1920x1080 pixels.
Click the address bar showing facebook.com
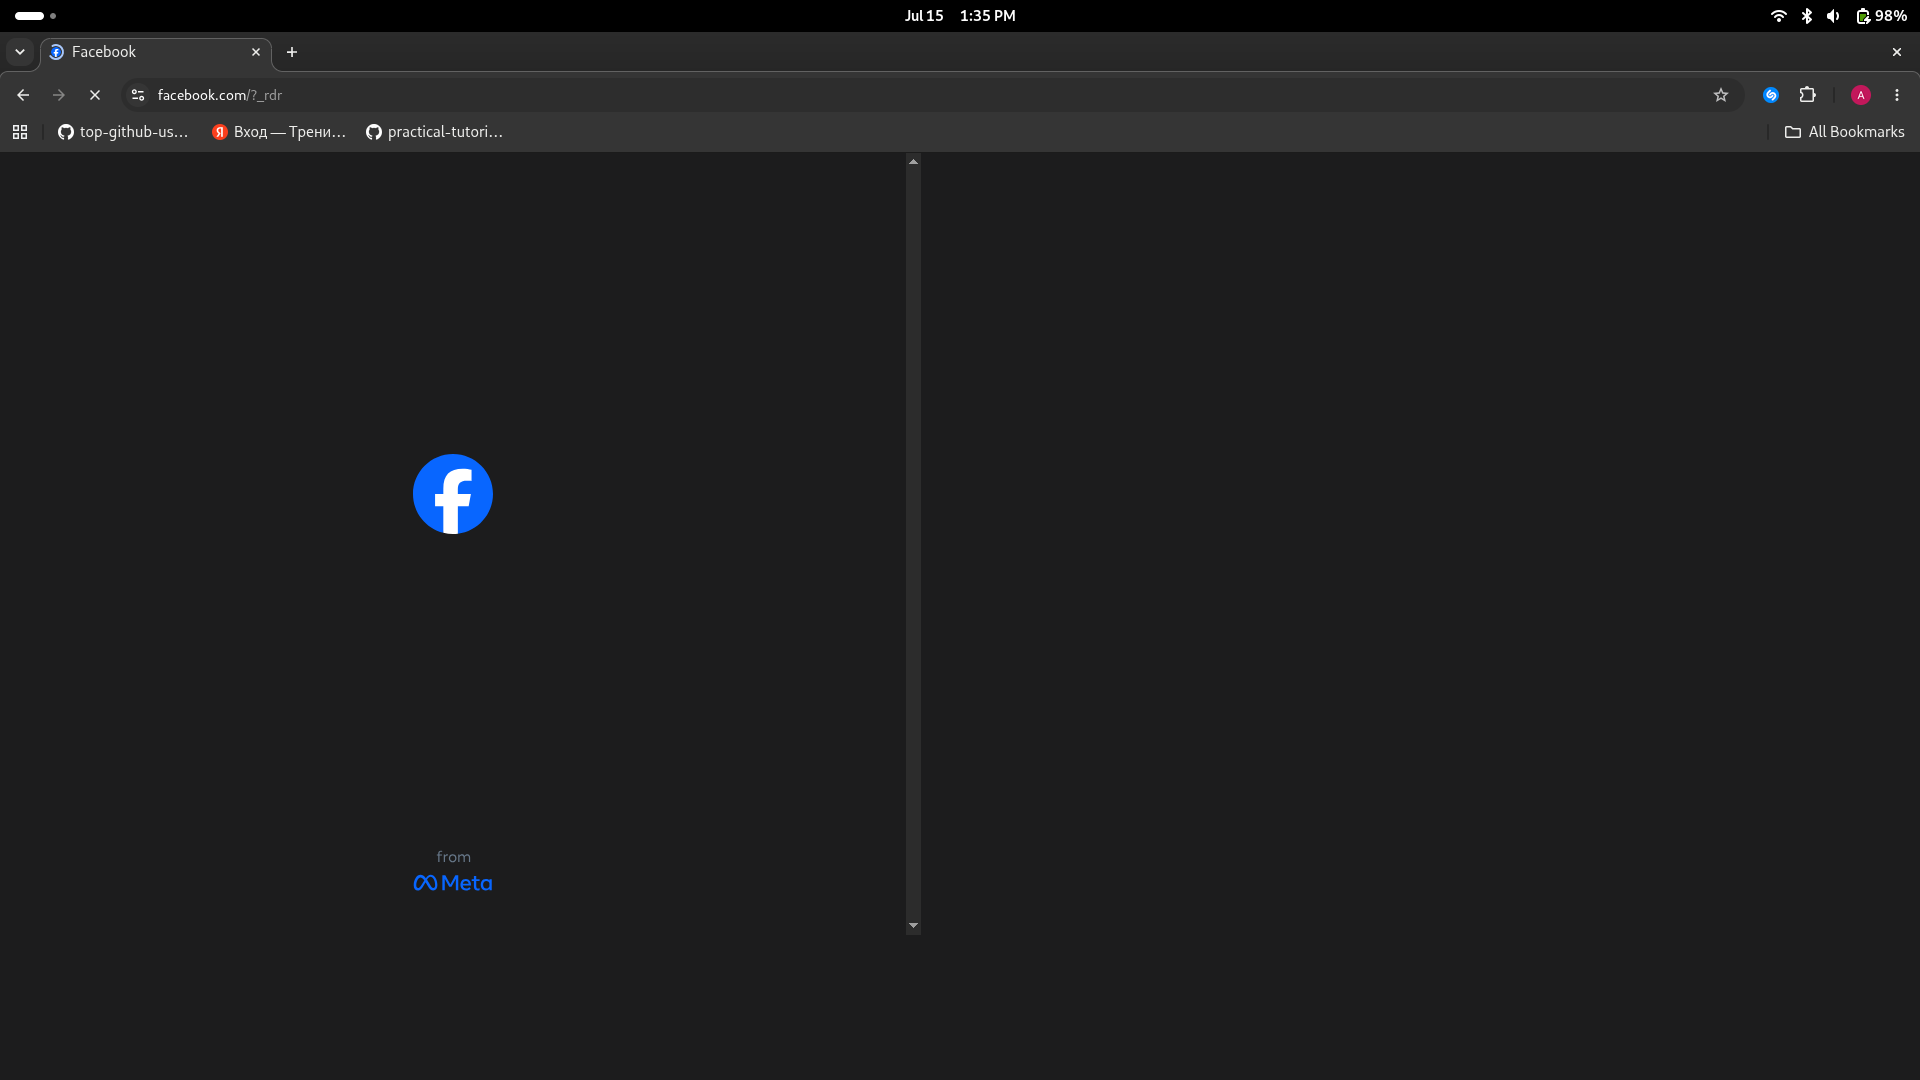pyautogui.click(x=920, y=95)
